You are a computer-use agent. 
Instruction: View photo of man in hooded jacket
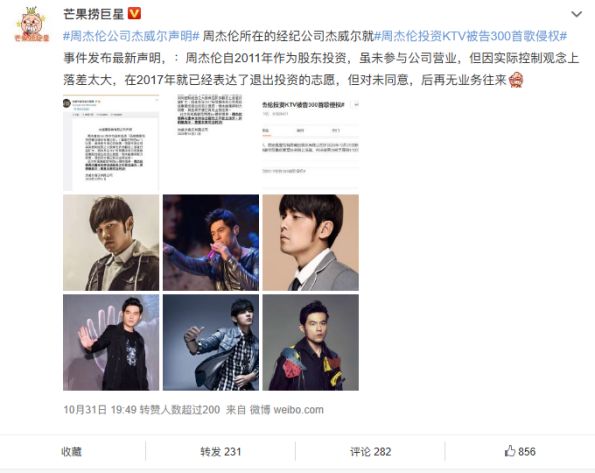click(x=111, y=243)
